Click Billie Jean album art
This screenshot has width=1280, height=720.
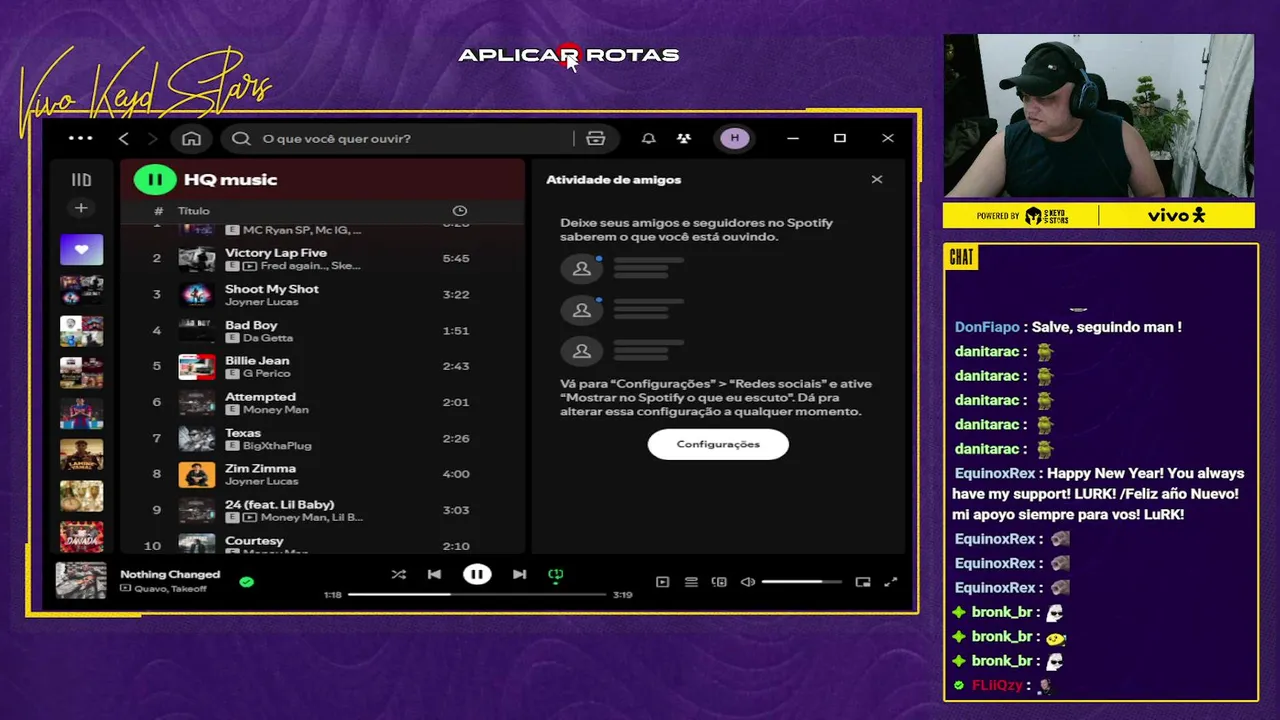197,366
